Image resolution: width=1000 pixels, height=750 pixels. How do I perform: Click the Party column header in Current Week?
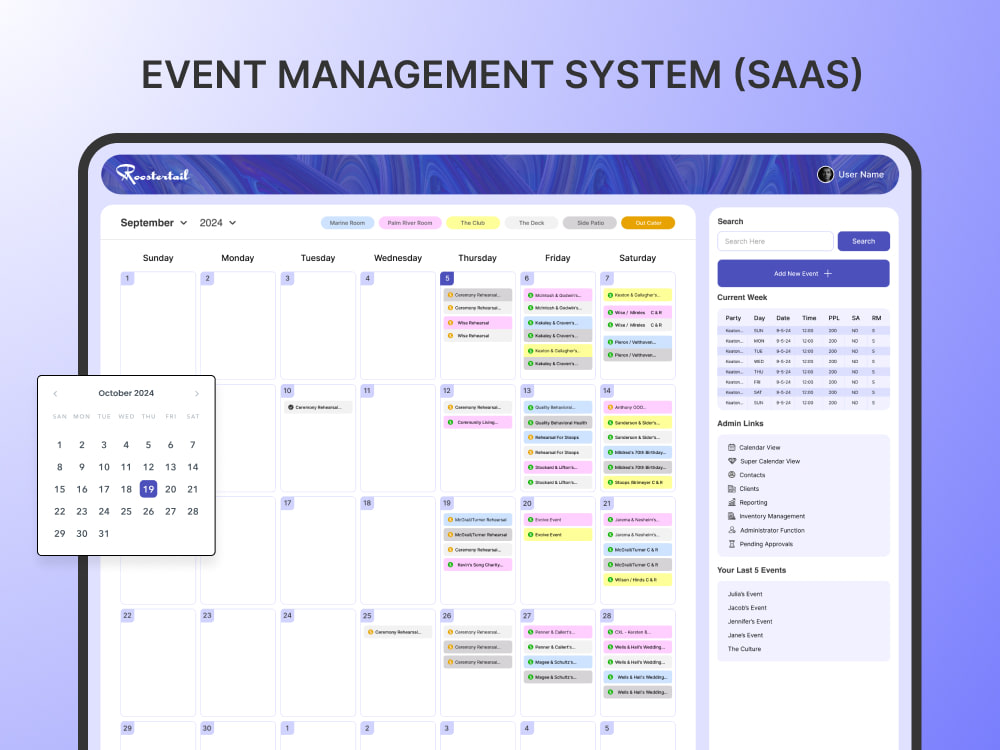click(733, 318)
